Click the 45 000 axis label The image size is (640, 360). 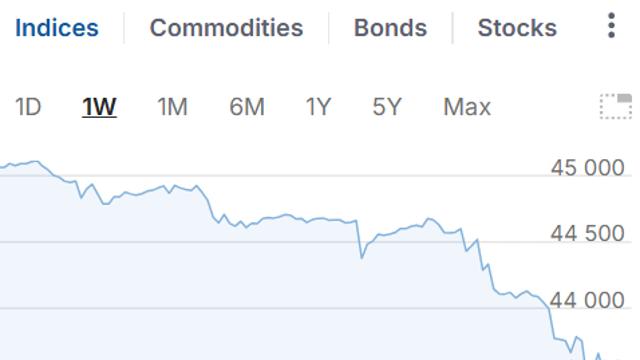click(x=587, y=168)
